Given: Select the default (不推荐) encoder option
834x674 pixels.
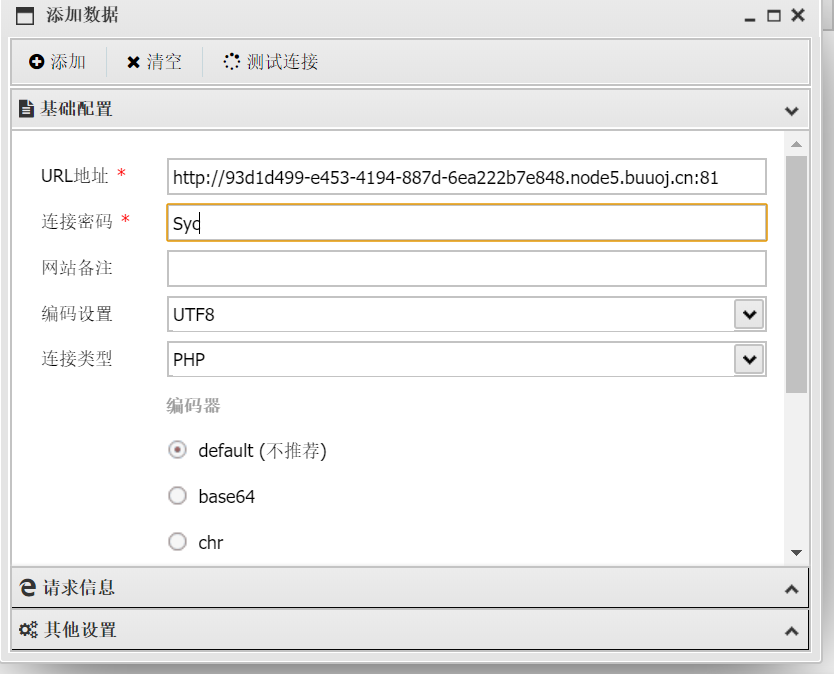Looking at the screenshot, I should click(x=177, y=450).
